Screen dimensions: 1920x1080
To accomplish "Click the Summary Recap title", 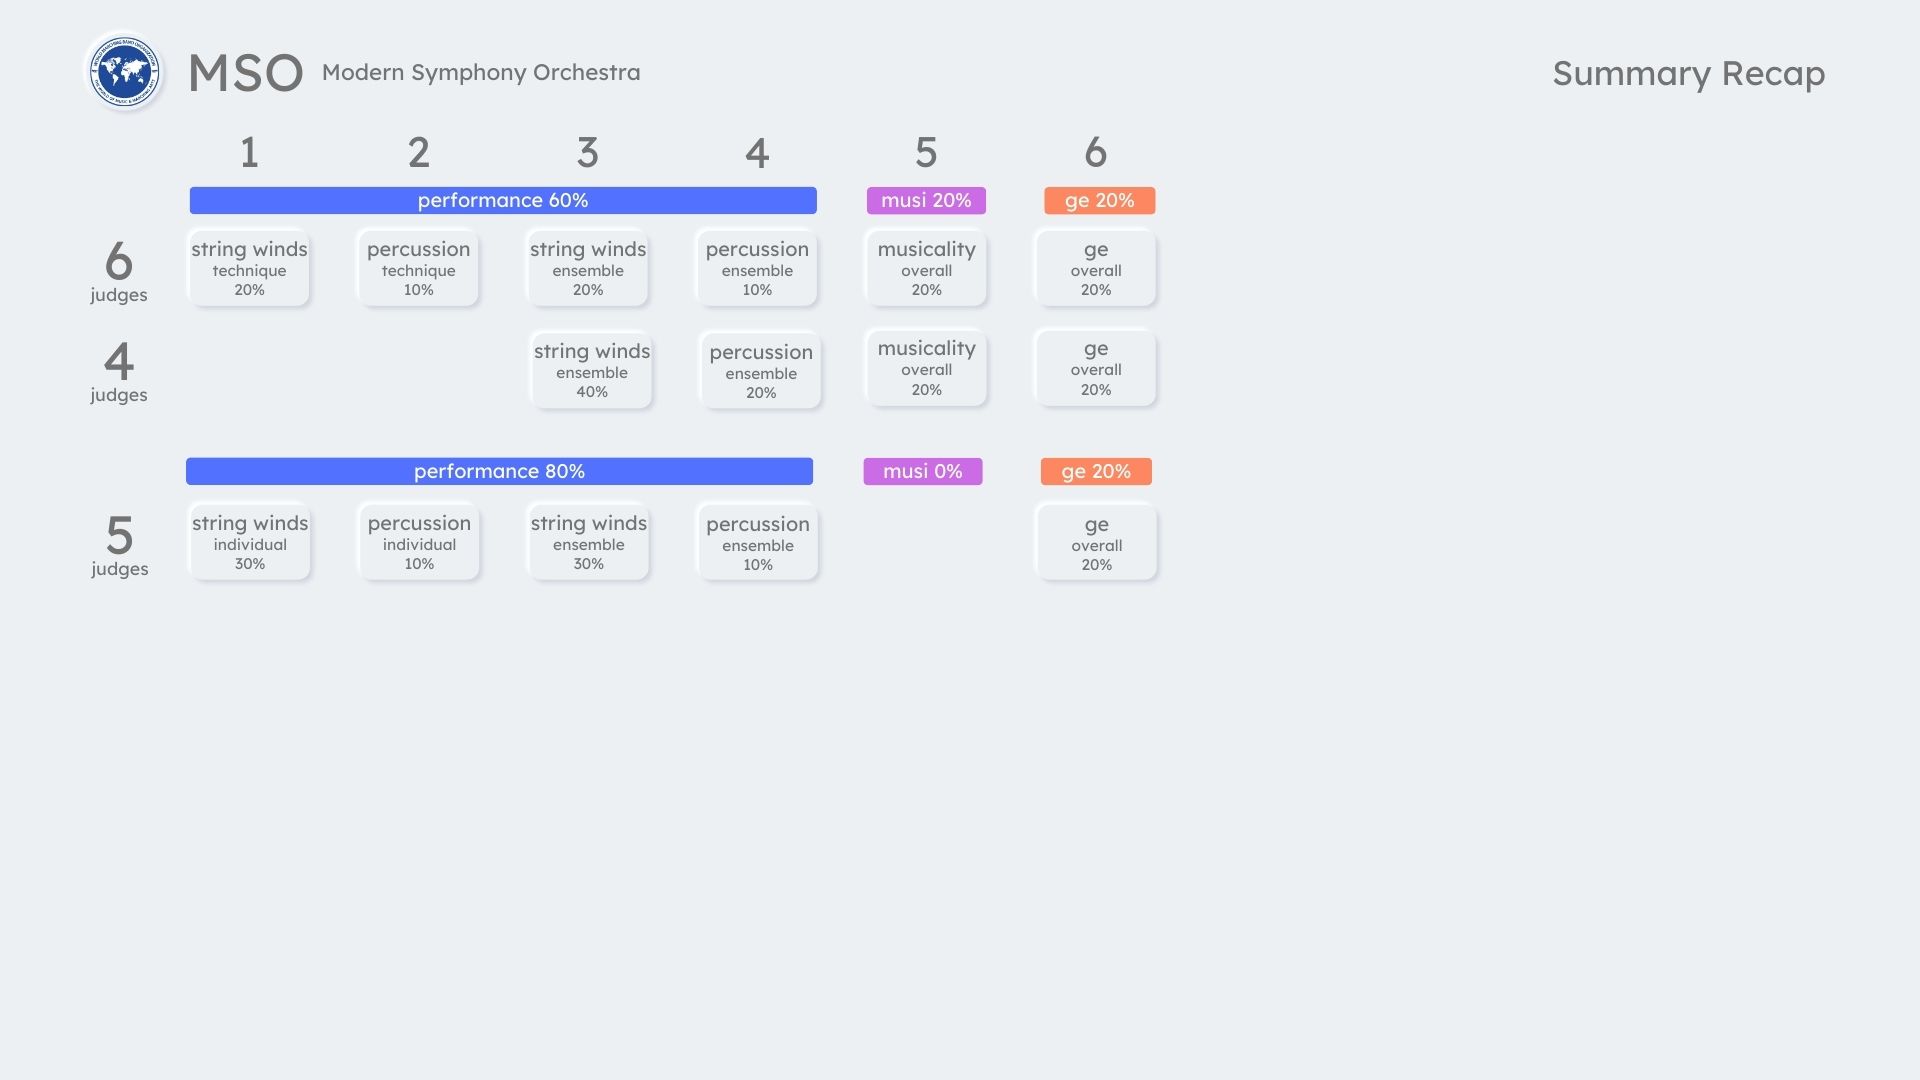I will (1688, 73).
